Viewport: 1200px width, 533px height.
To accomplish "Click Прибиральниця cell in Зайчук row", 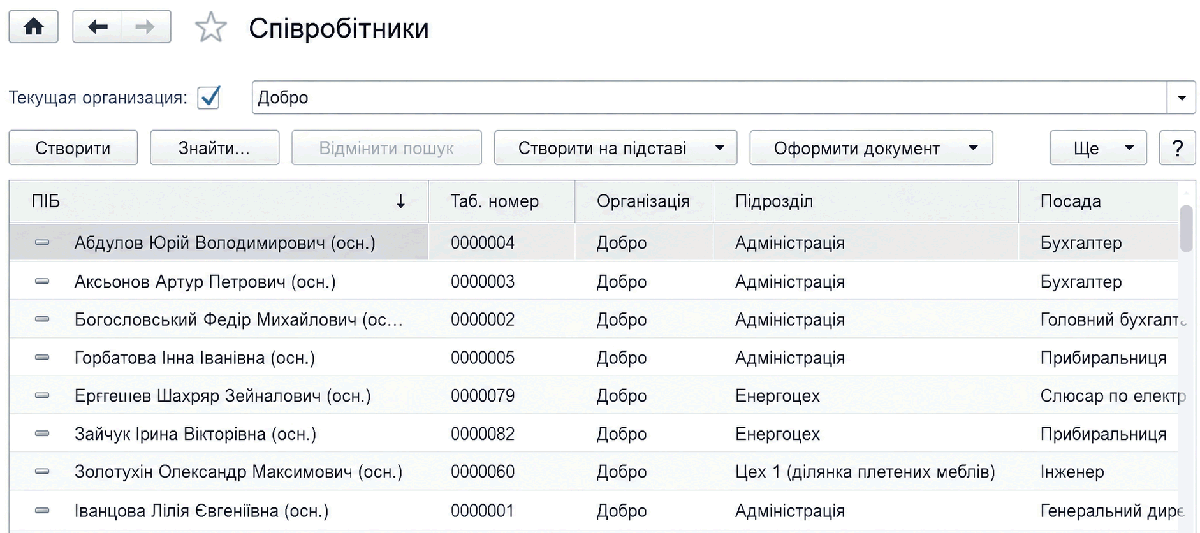I will [1103, 435].
